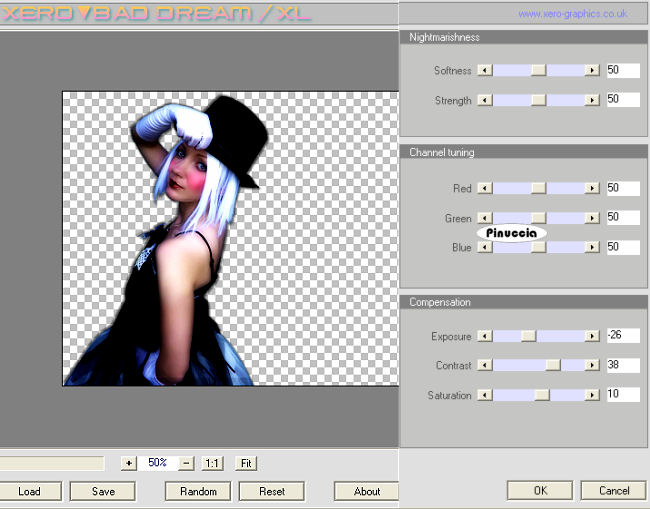650x509 pixels.
Task: Raise Contrast with its right arrow
Action: (592, 365)
